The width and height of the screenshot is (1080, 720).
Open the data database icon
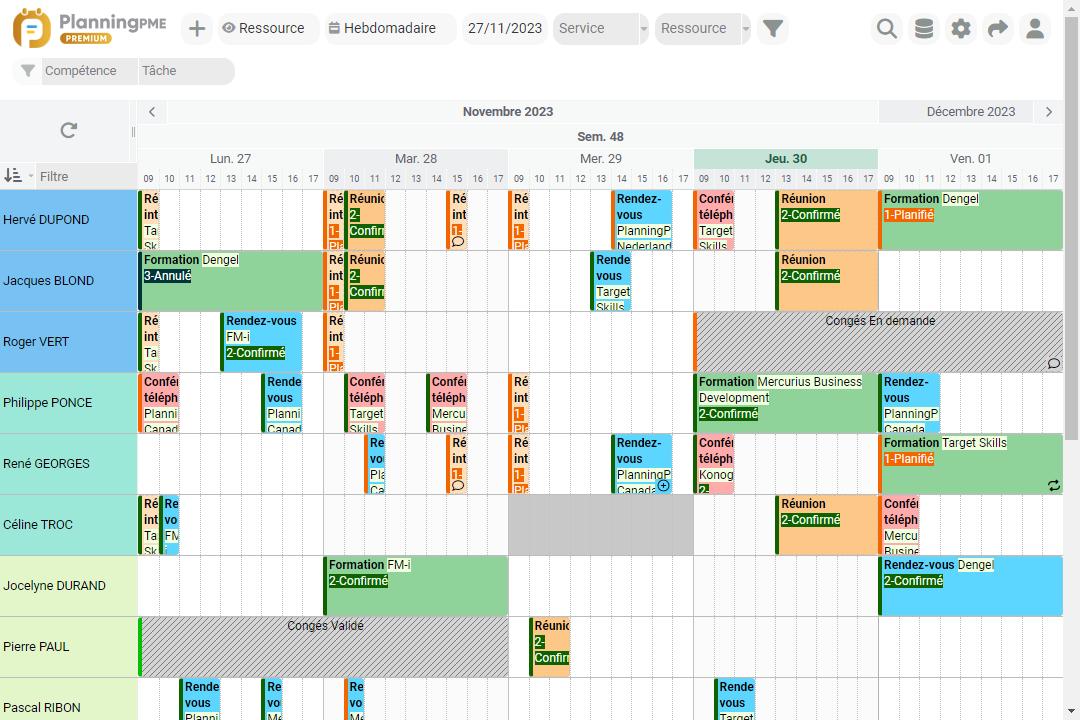[924, 28]
